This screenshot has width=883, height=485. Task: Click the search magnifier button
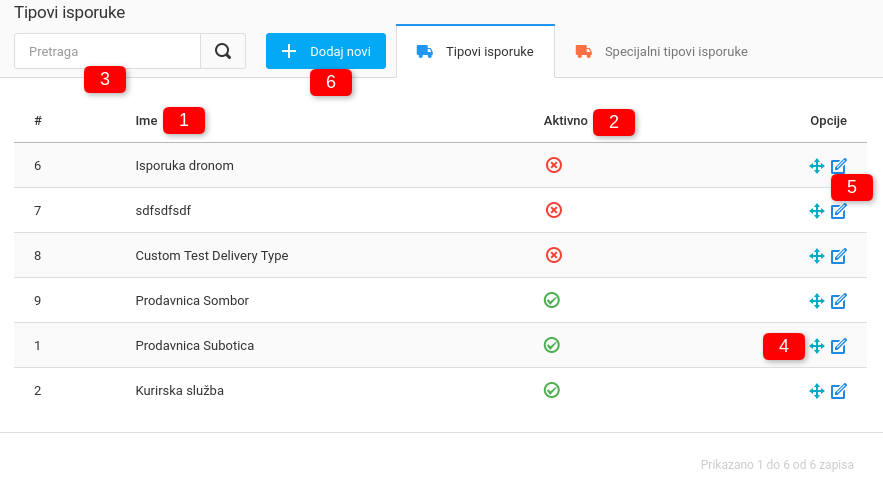click(x=223, y=51)
